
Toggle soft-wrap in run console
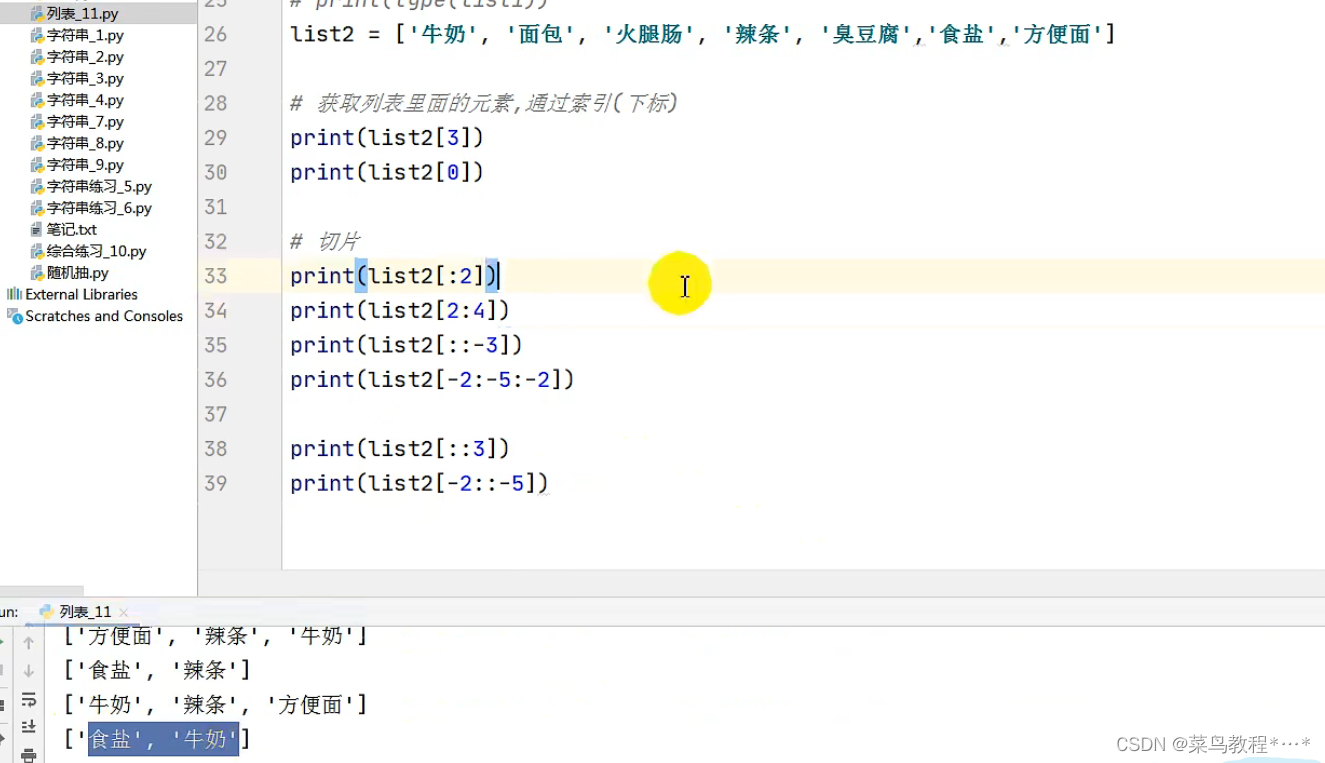(29, 699)
